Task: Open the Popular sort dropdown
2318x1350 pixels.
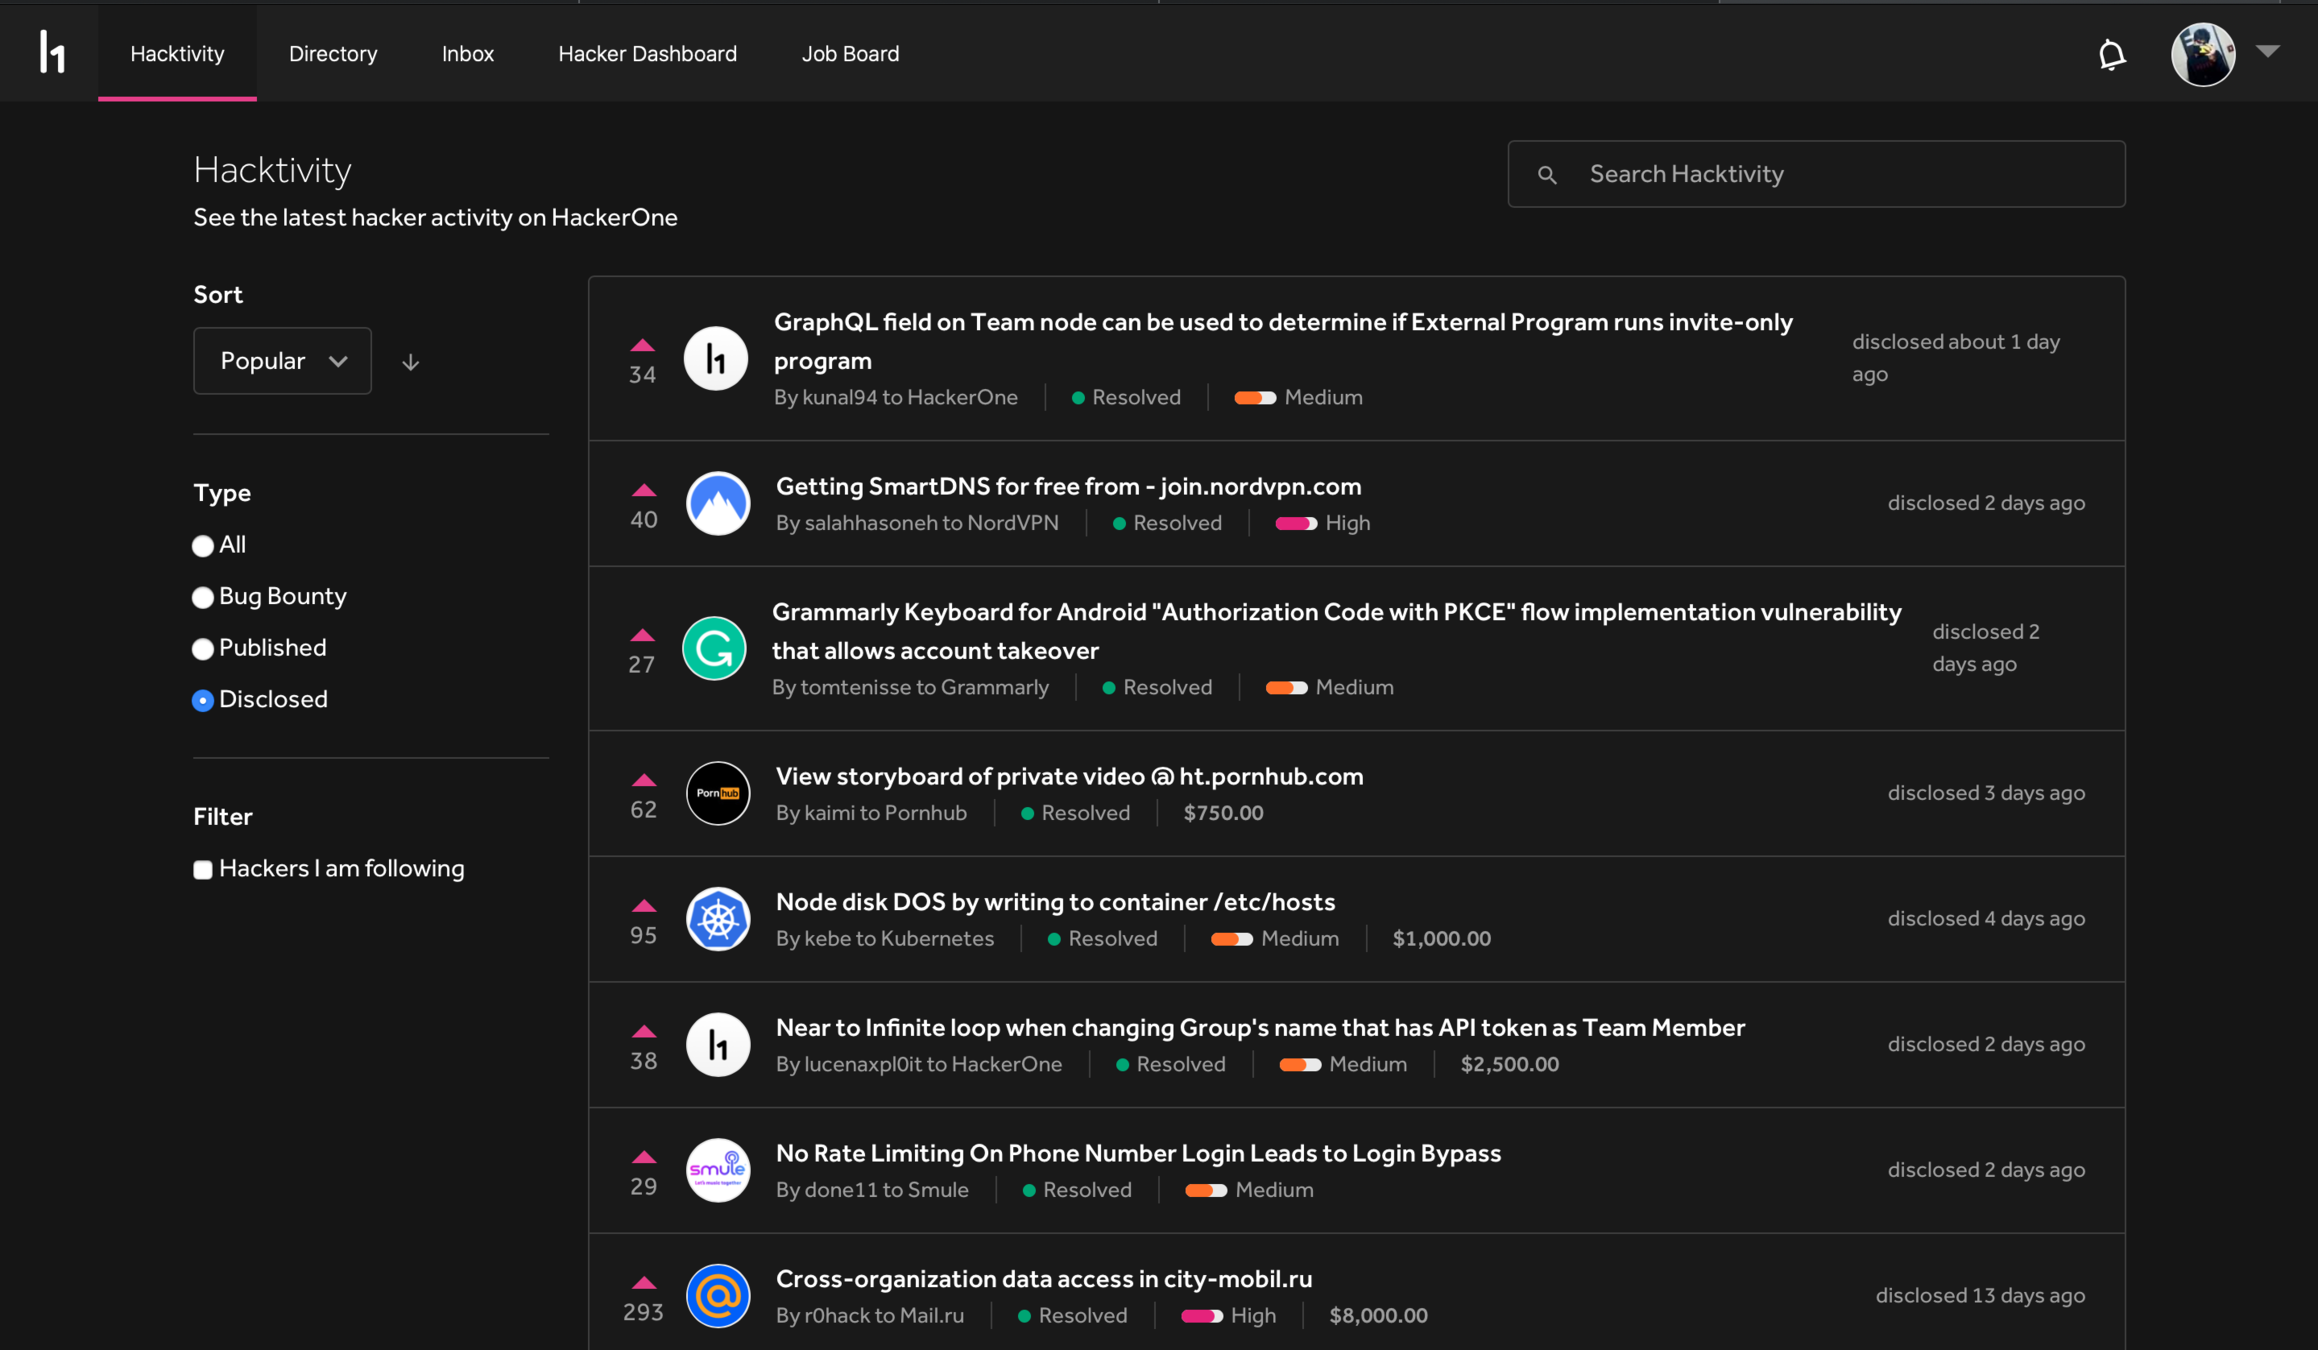Action: (x=282, y=361)
